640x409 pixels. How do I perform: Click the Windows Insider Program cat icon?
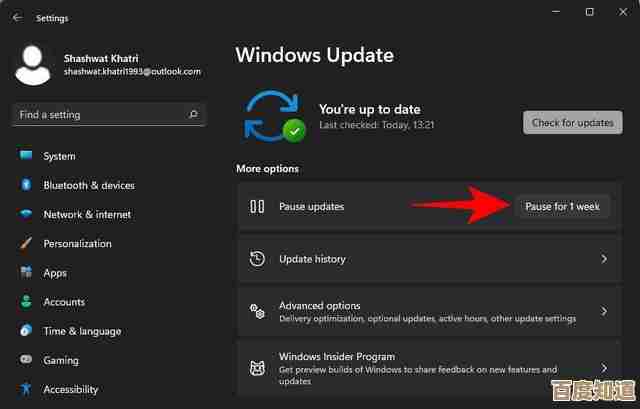click(x=257, y=369)
